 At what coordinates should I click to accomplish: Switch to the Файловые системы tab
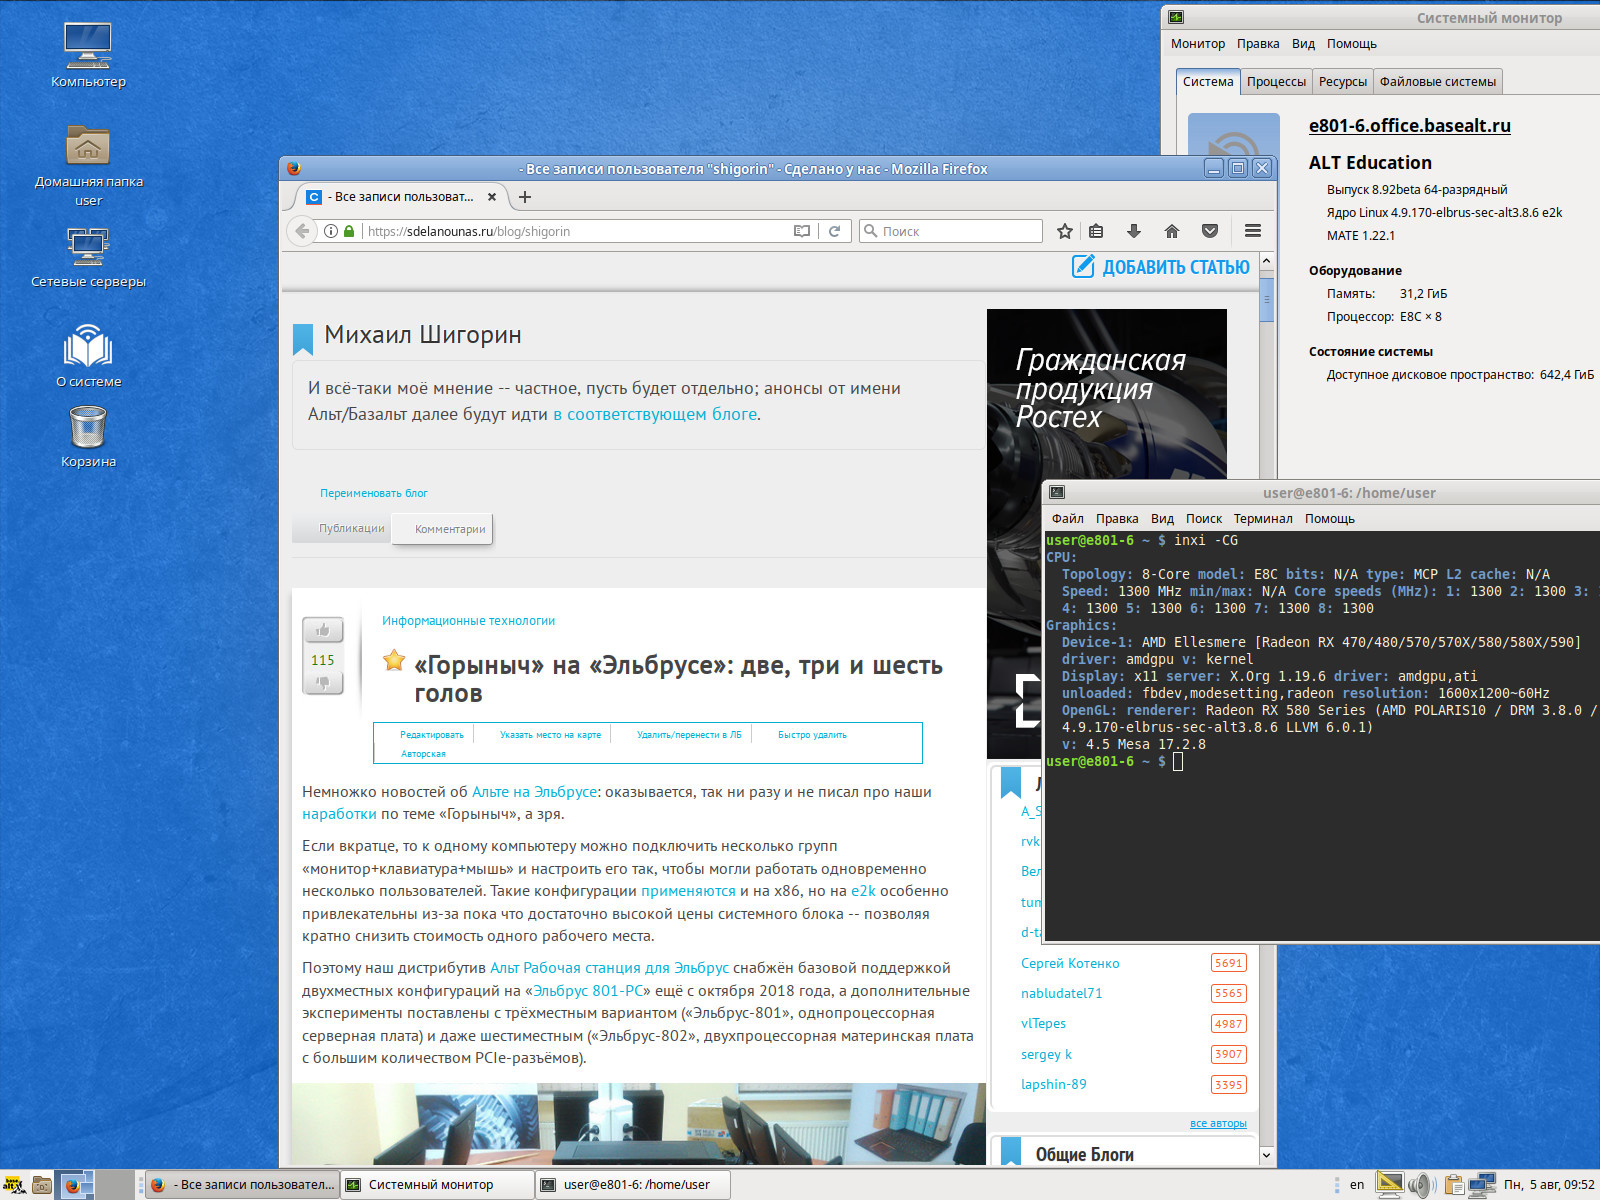click(x=1438, y=82)
